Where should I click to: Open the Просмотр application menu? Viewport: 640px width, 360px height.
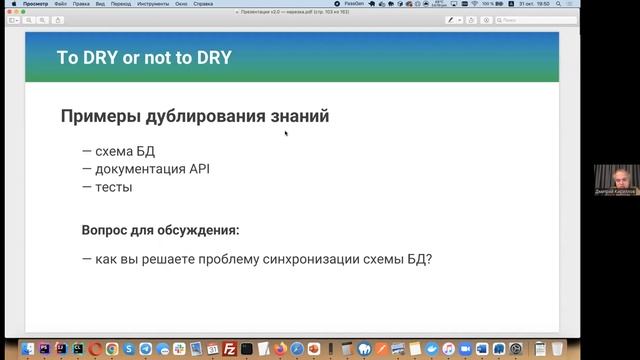click(x=36, y=4)
